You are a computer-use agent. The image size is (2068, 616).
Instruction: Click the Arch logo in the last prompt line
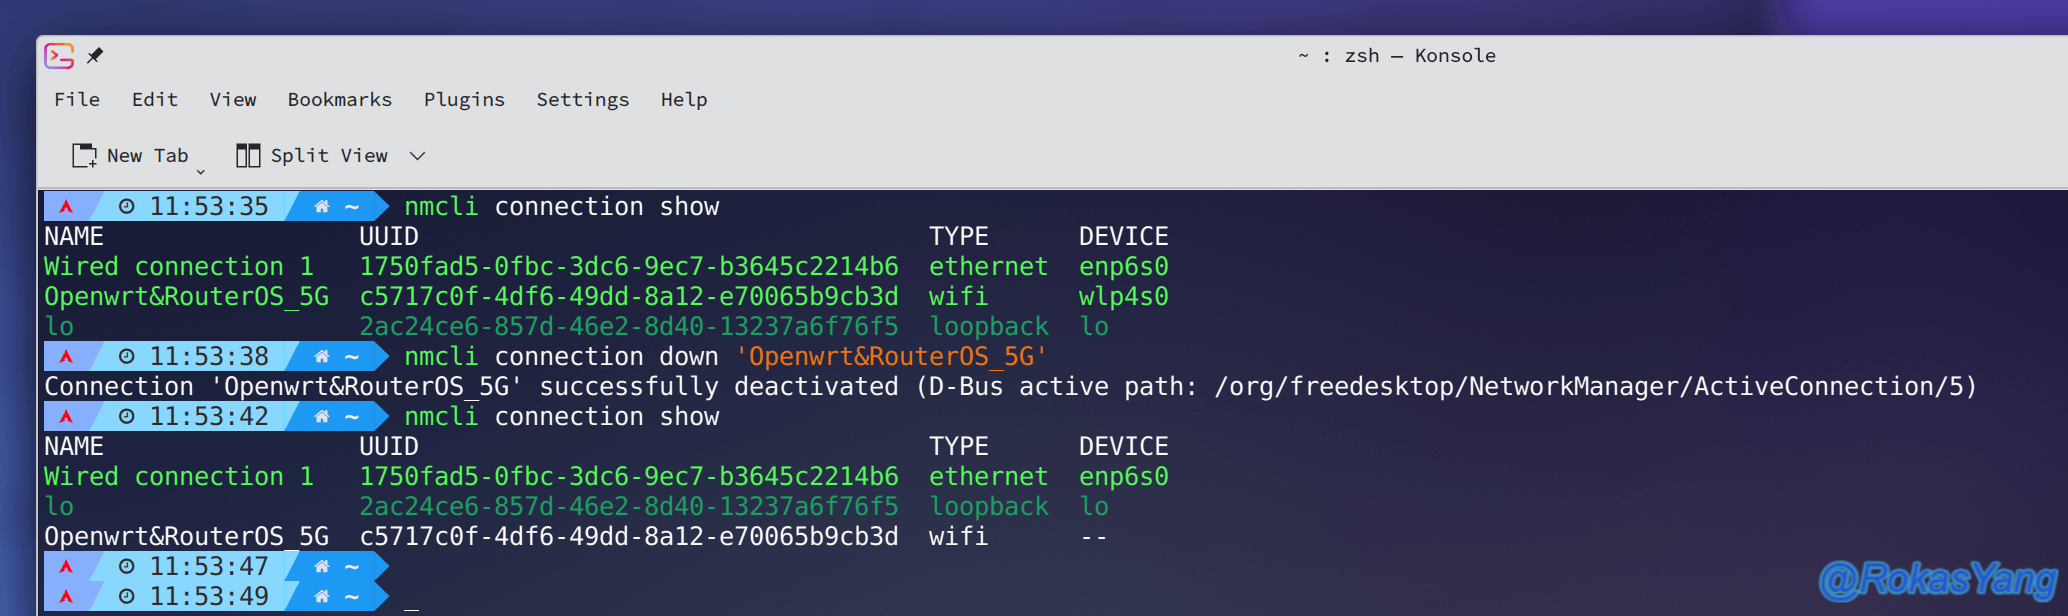[66, 597]
